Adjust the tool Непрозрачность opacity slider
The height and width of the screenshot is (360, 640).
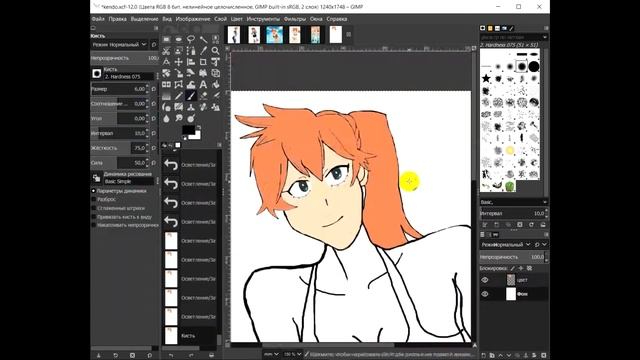click(124, 58)
